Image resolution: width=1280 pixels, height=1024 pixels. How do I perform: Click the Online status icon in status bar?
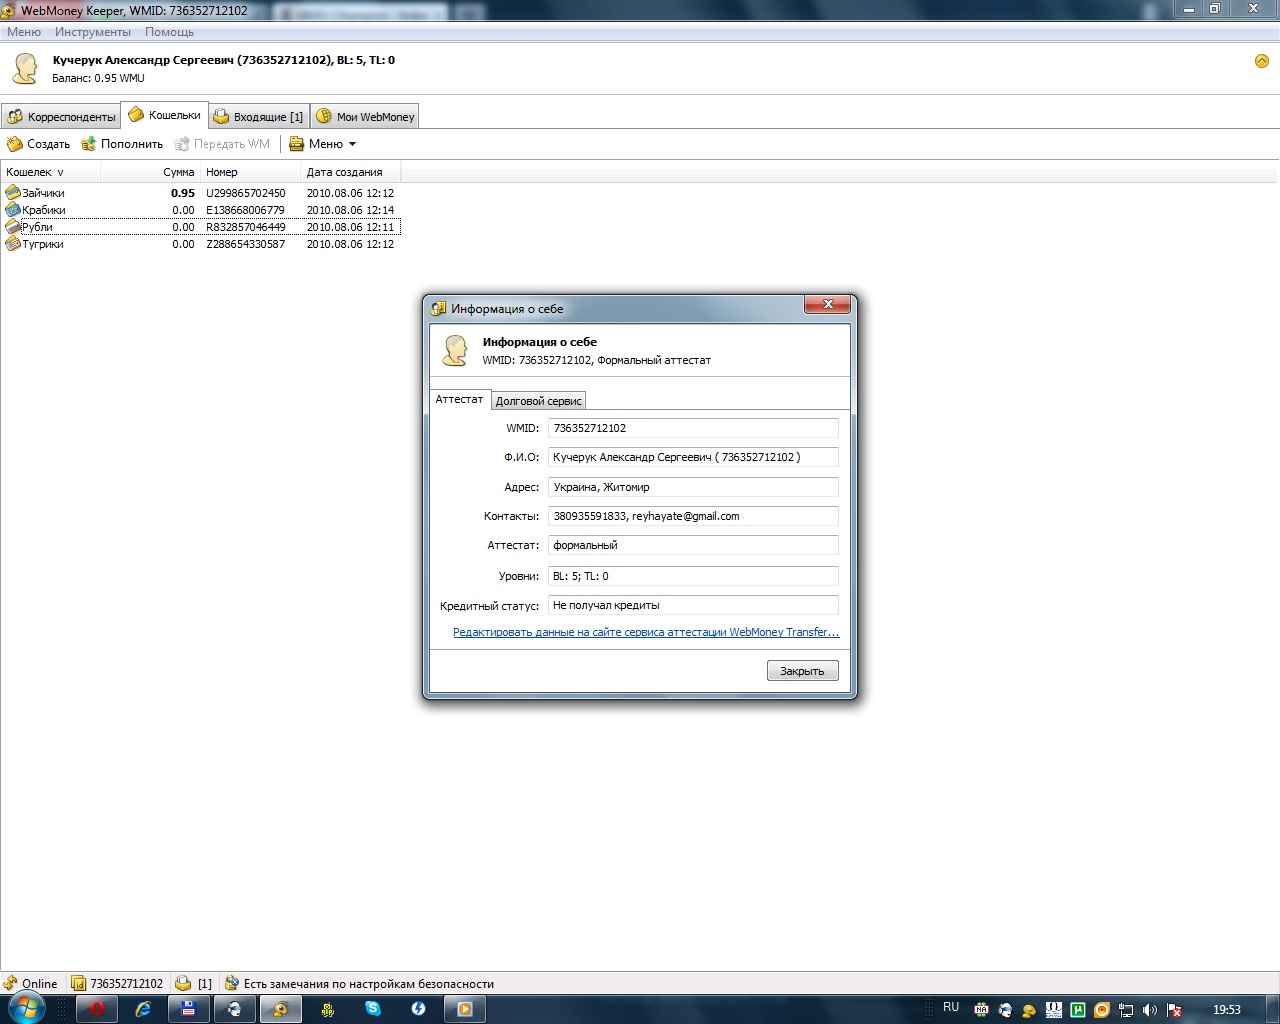tap(11, 983)
